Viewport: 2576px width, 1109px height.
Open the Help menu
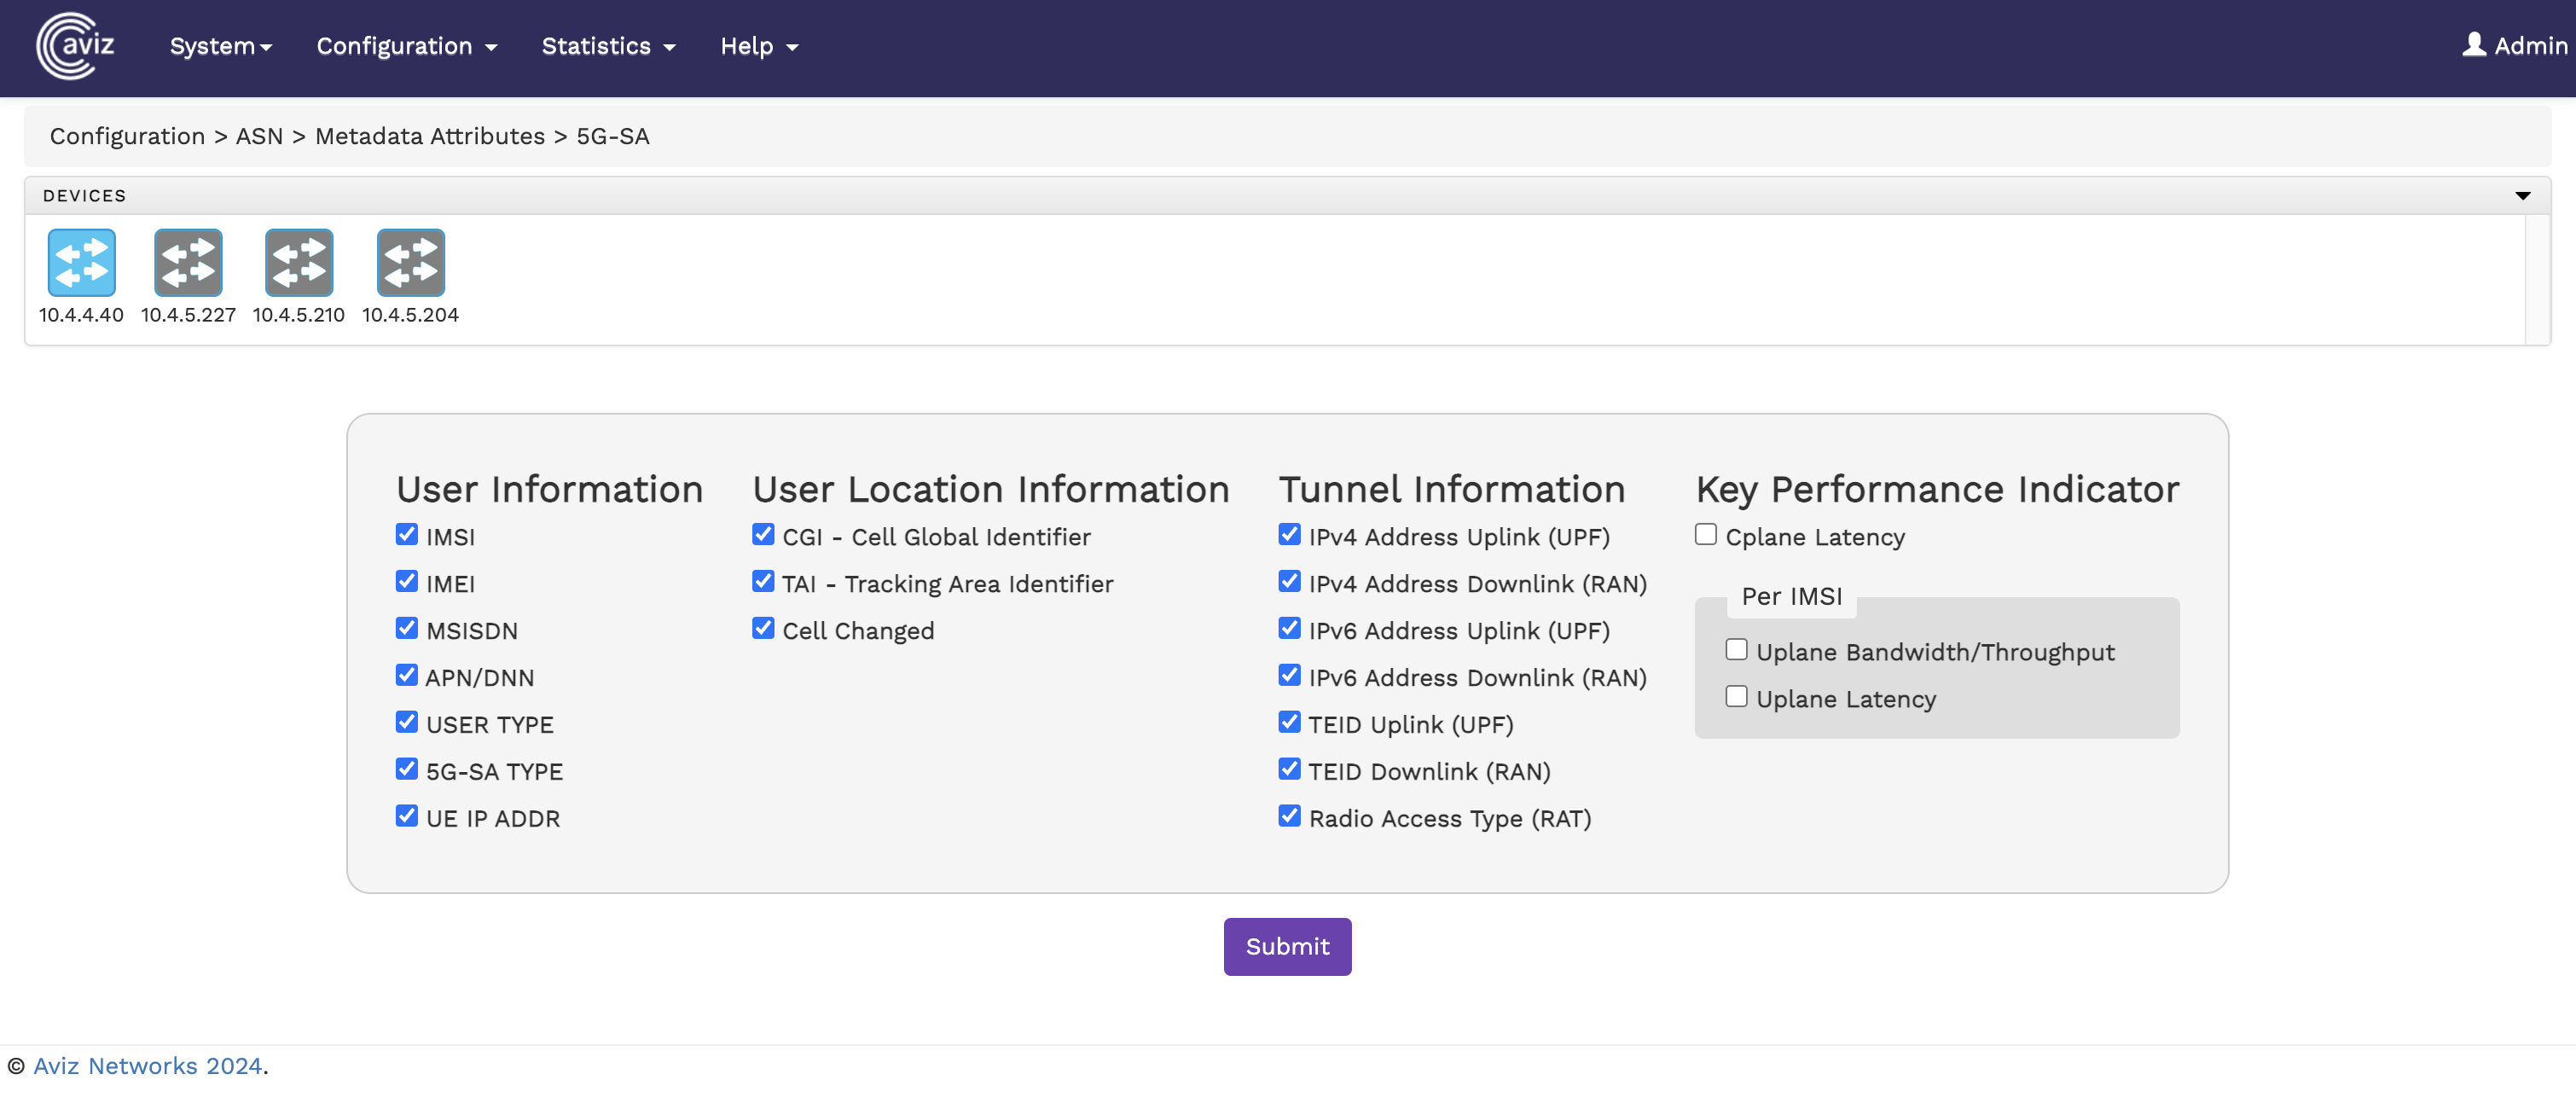[758, 46]
